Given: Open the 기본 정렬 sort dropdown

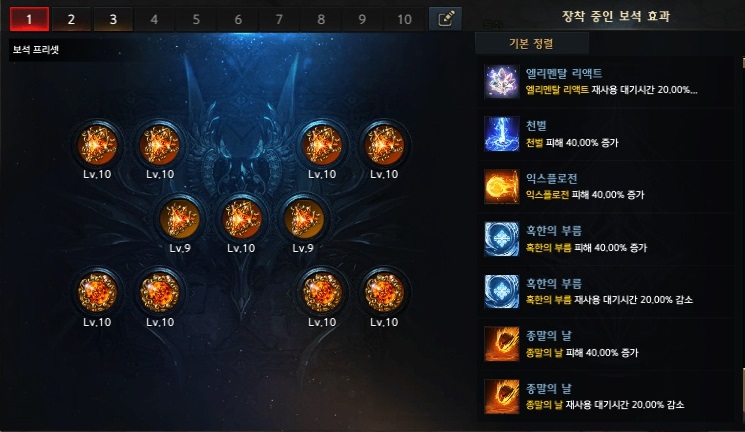Looking at the screenshot, I should click(532, 44).
